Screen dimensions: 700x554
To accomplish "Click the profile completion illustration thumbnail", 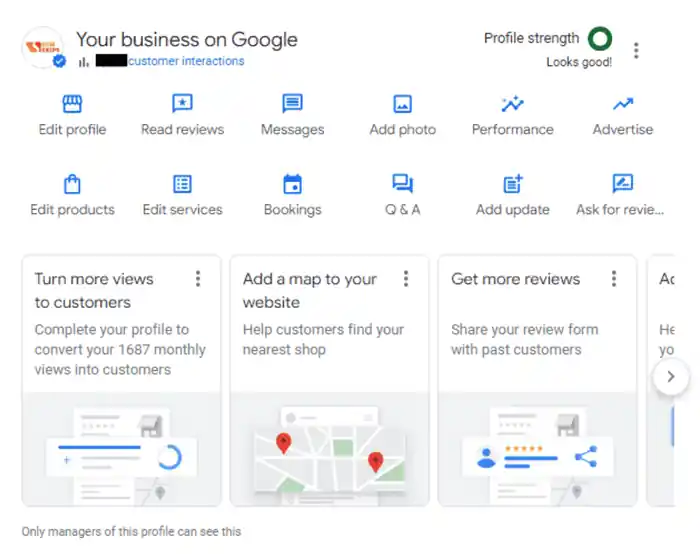I will [x=121, y=450].
